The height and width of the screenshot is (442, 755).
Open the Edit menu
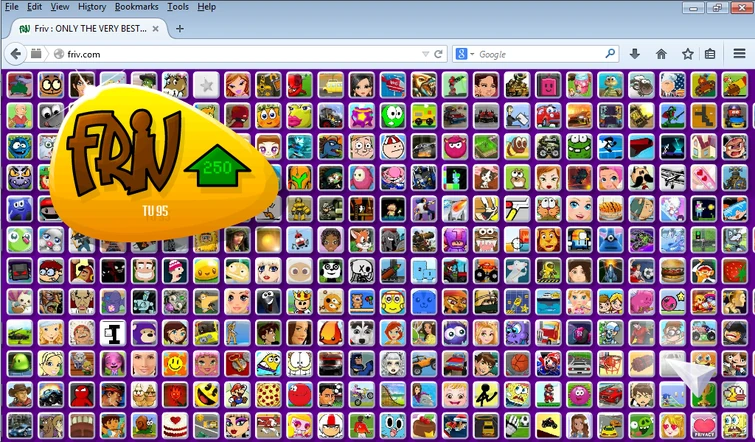[34, 7]
